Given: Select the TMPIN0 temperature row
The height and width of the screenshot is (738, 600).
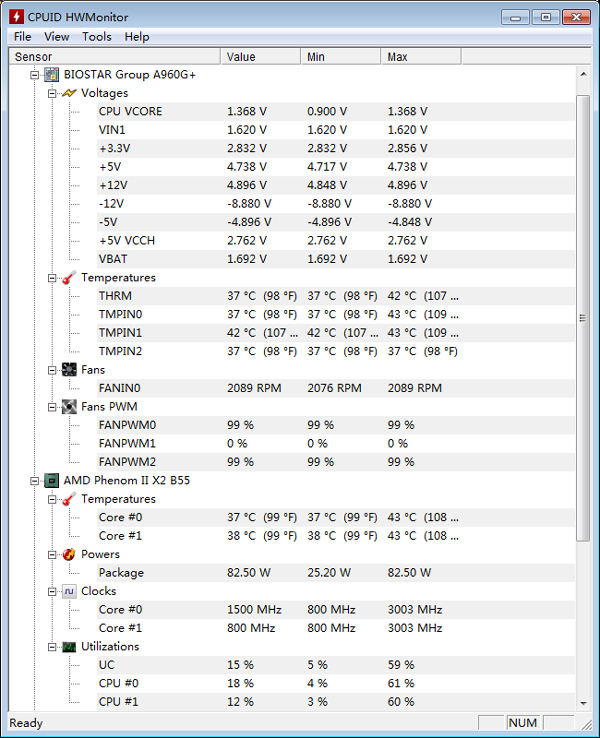Looking at the screenshot, I should point(336,314).
